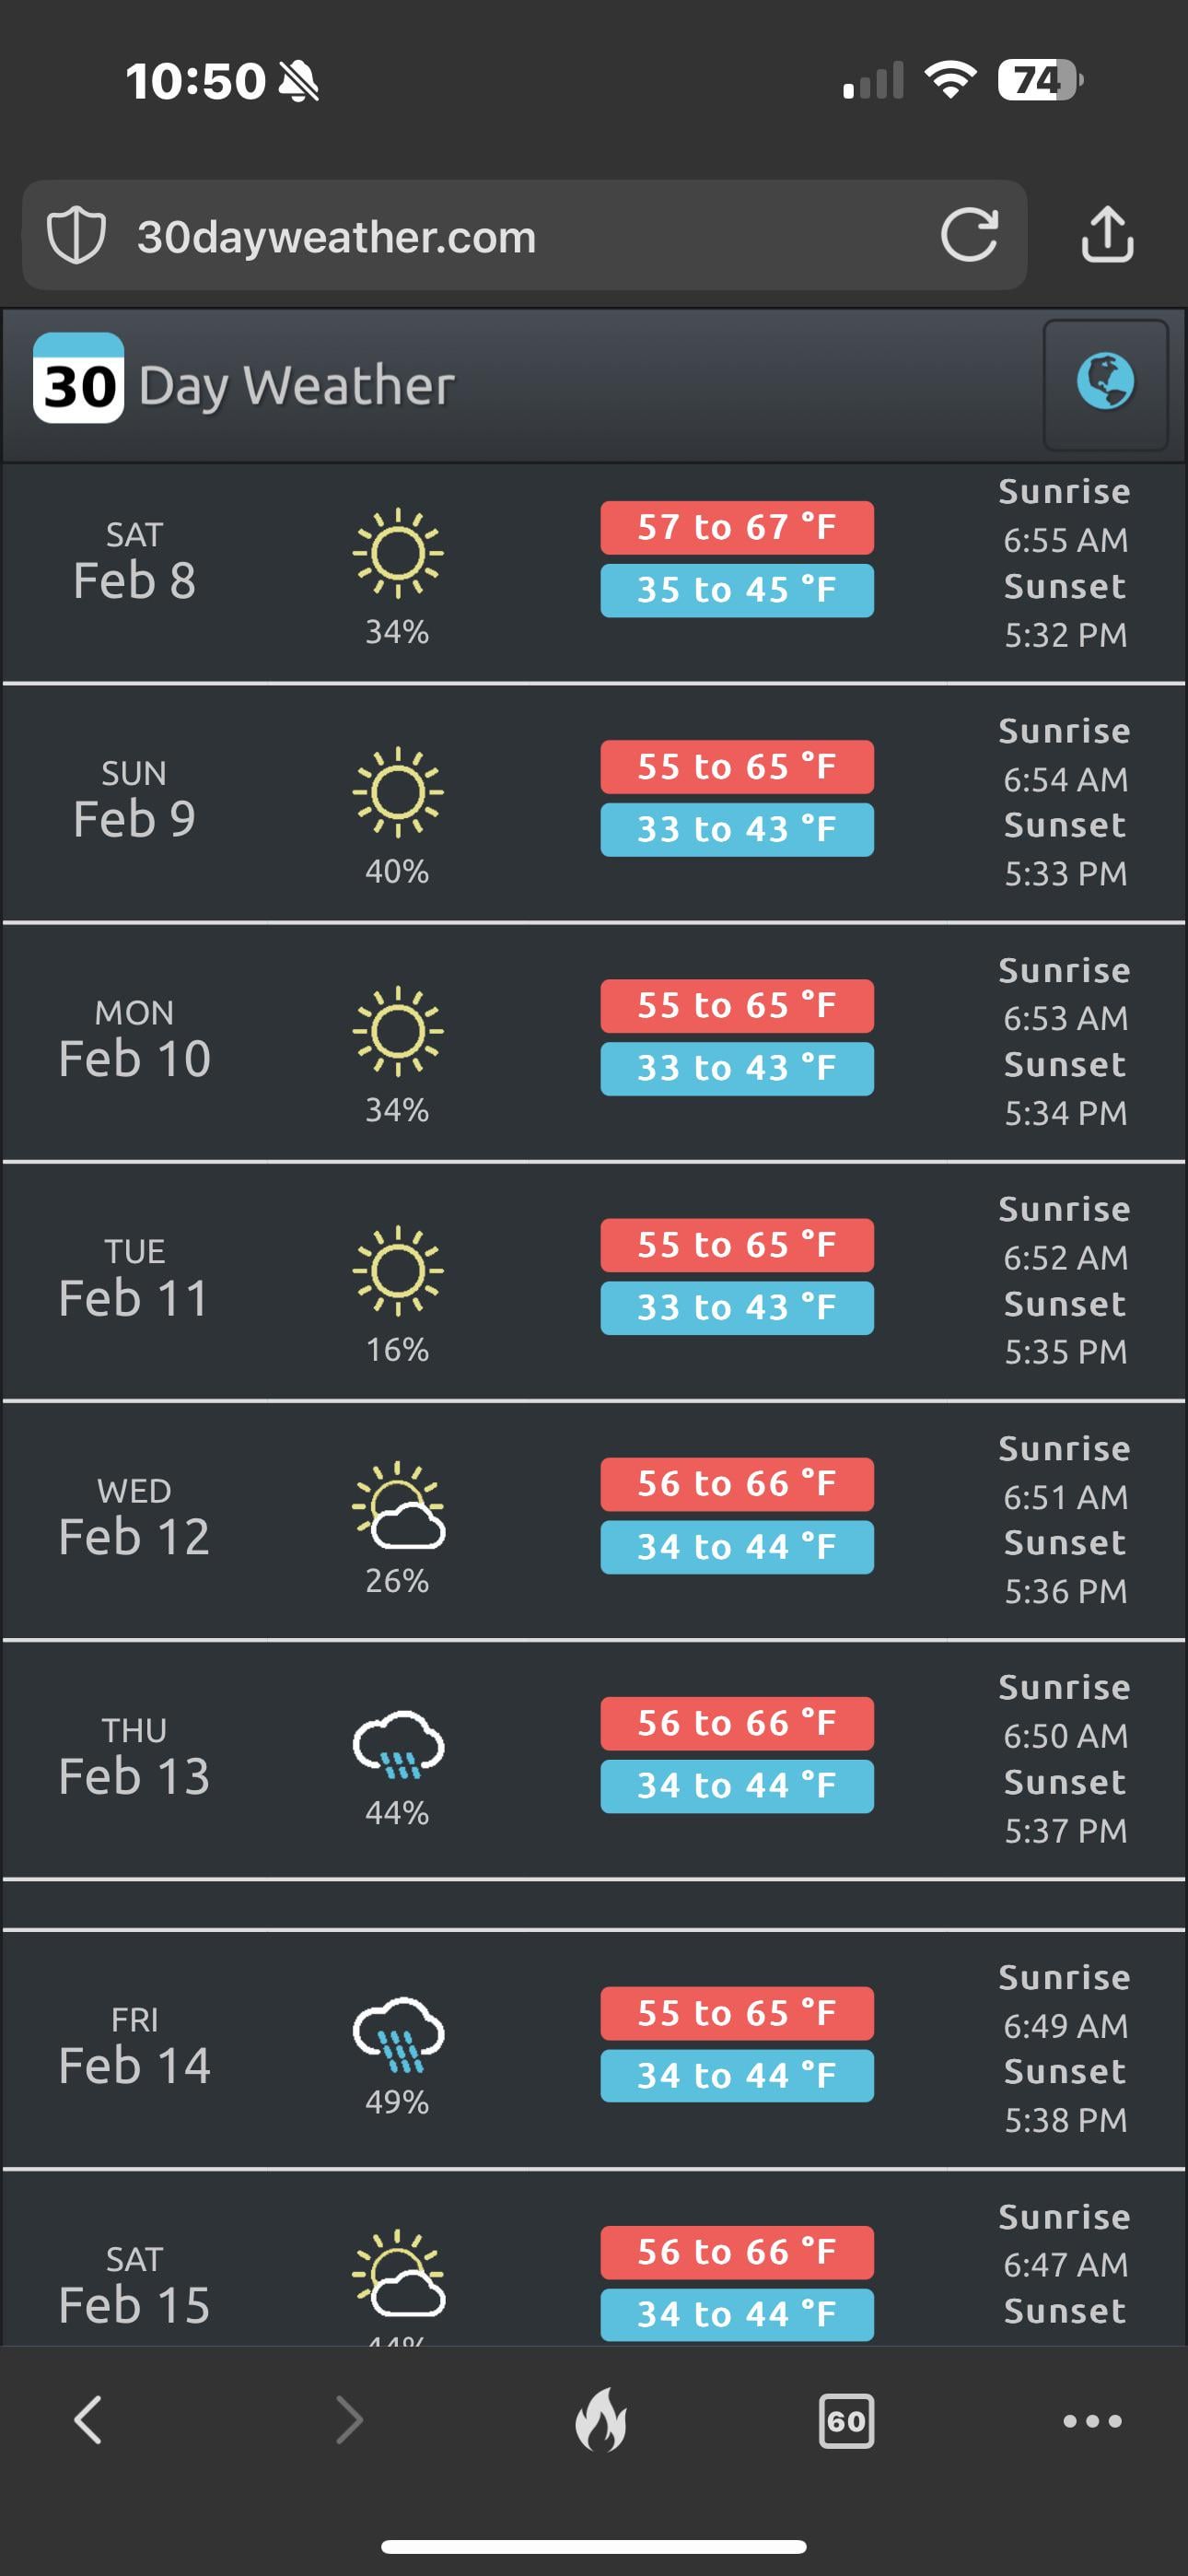Go back with the left arrow
This screenshot has height=2576, width=1188.
(89, 2421)
